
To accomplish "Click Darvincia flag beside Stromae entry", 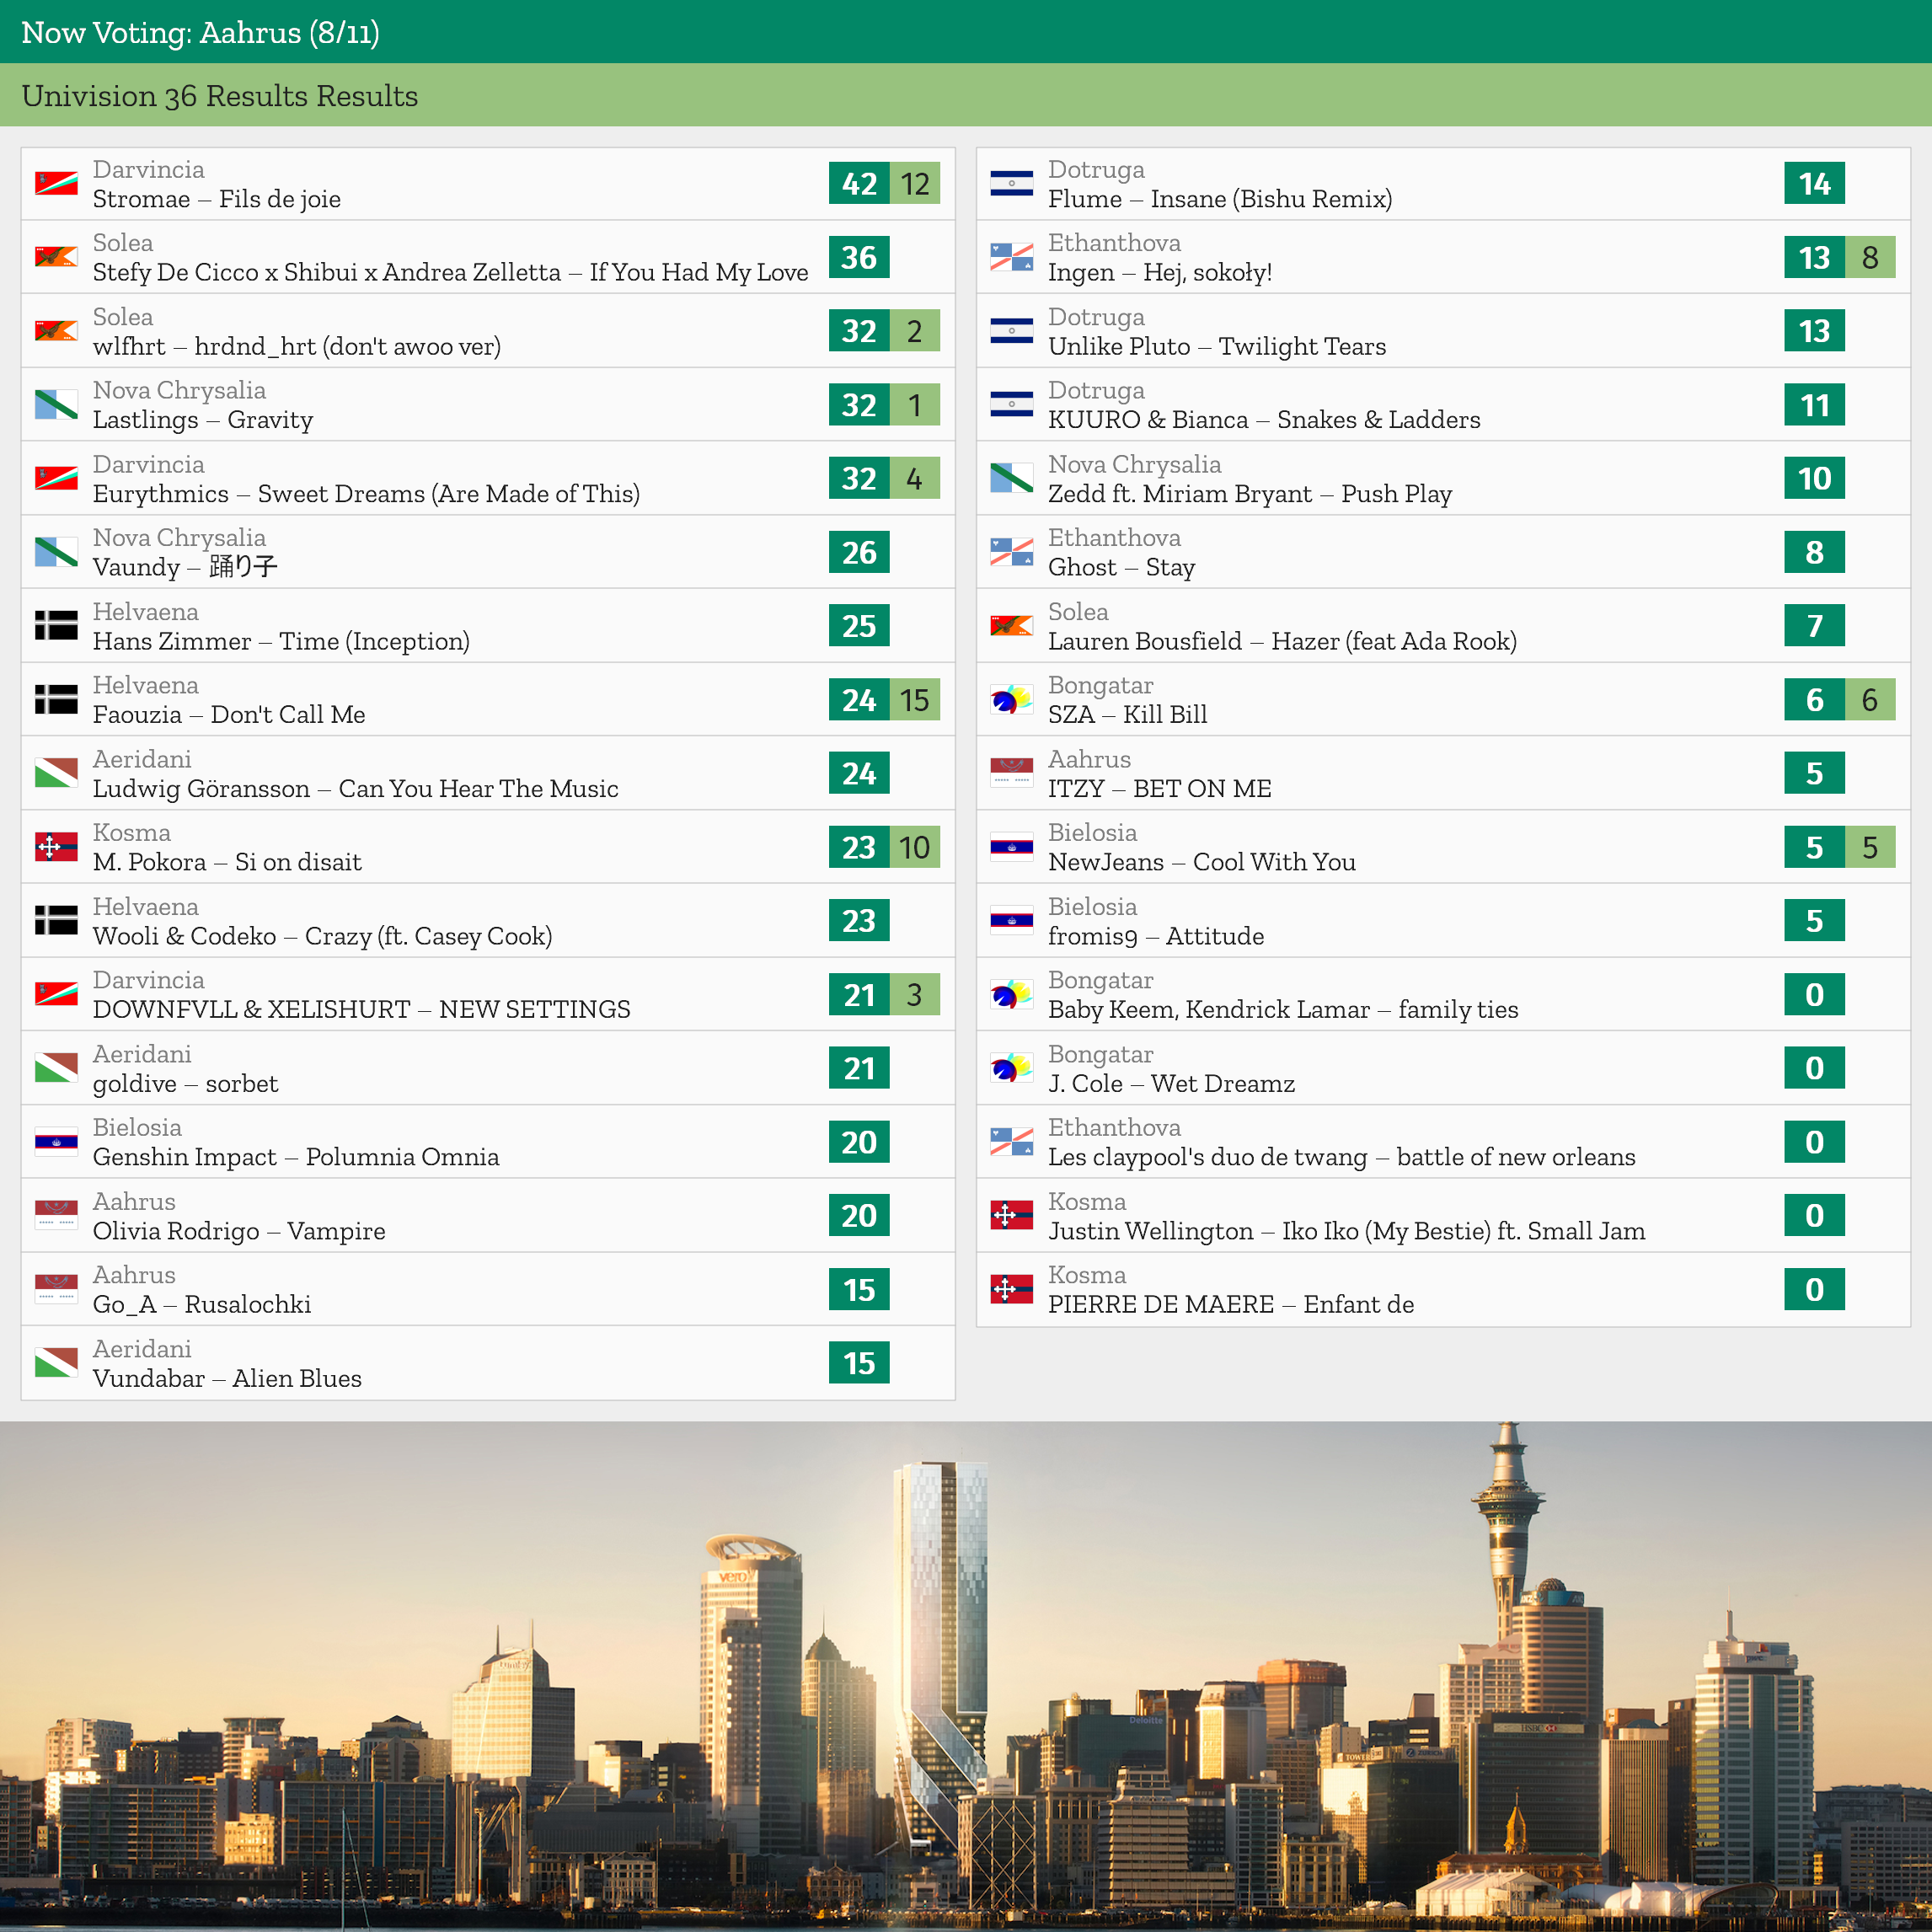I will pyautogui.click(x=56, y=184).
